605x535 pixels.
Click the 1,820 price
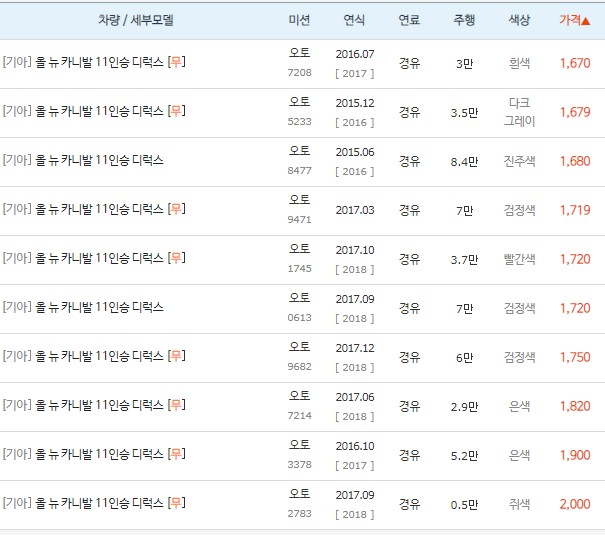coord(575,406)
